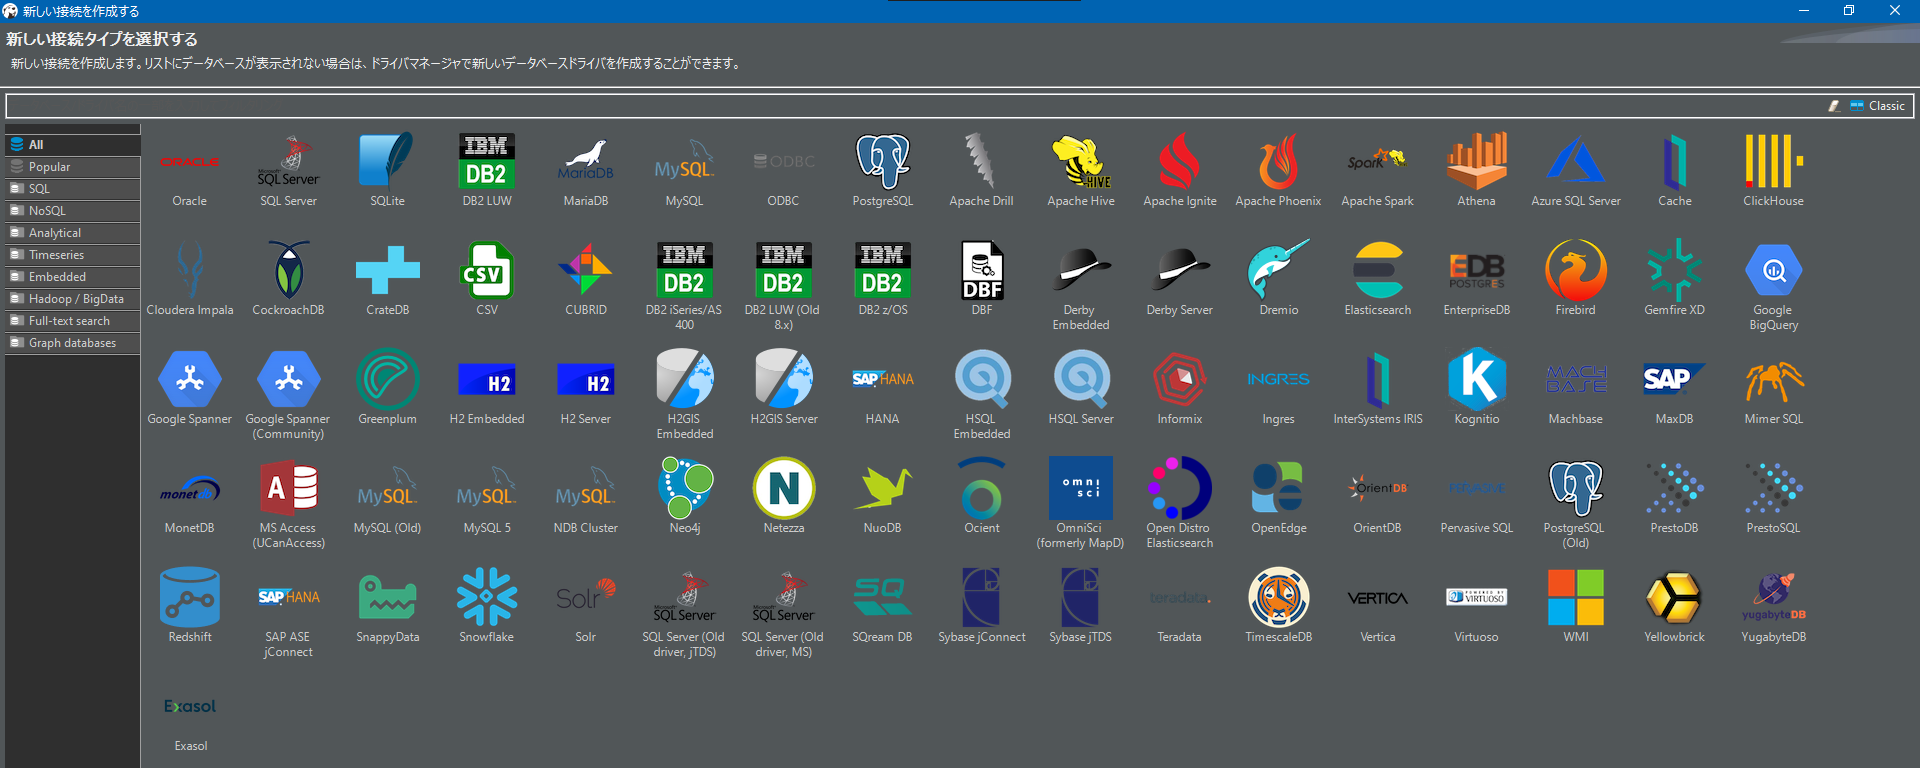Choose the Elasticsearch icon
This screenshot has width=1920, height=768.
click(x=1377, y=271)
